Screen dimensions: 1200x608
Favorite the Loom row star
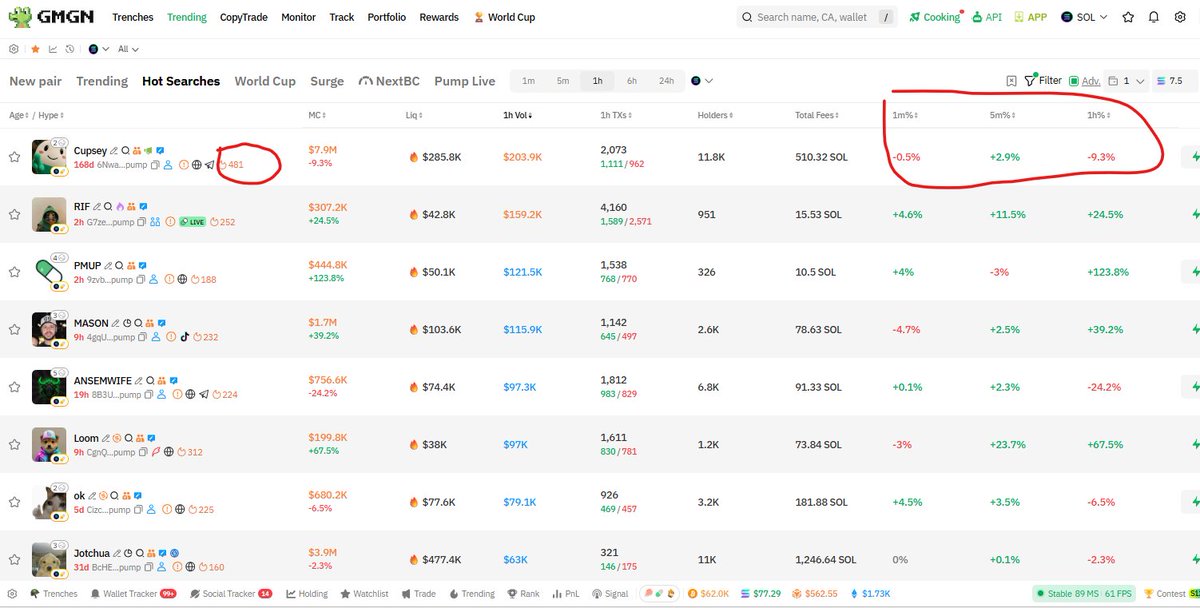click(x=15, y=443)
